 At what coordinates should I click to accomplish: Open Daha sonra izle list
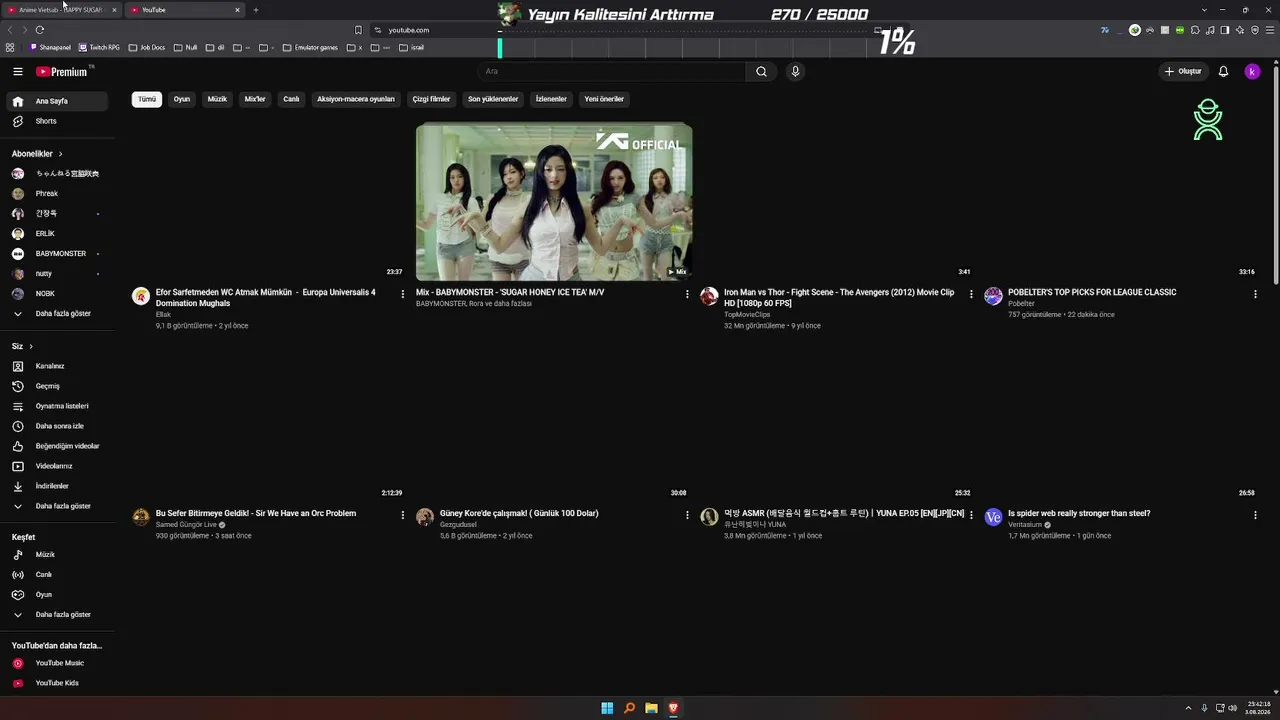pos(58,426)
